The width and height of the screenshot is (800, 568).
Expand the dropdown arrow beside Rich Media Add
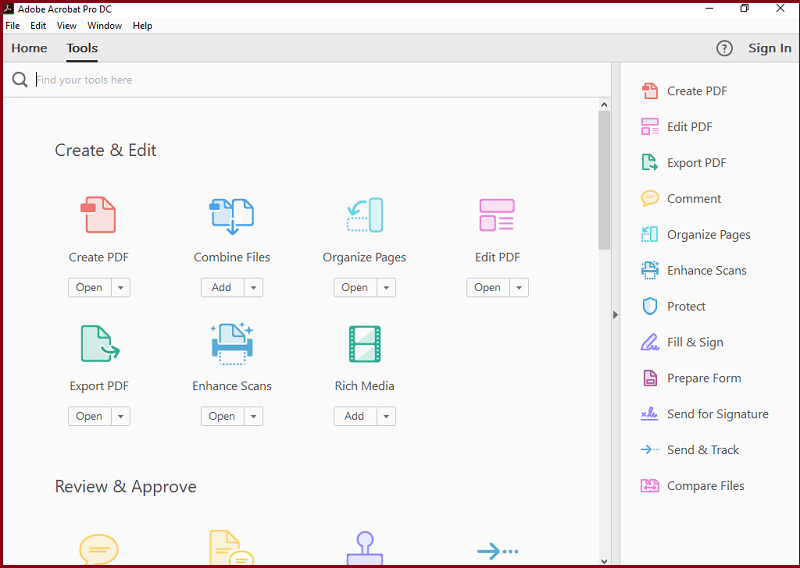[x=386, y=416]
